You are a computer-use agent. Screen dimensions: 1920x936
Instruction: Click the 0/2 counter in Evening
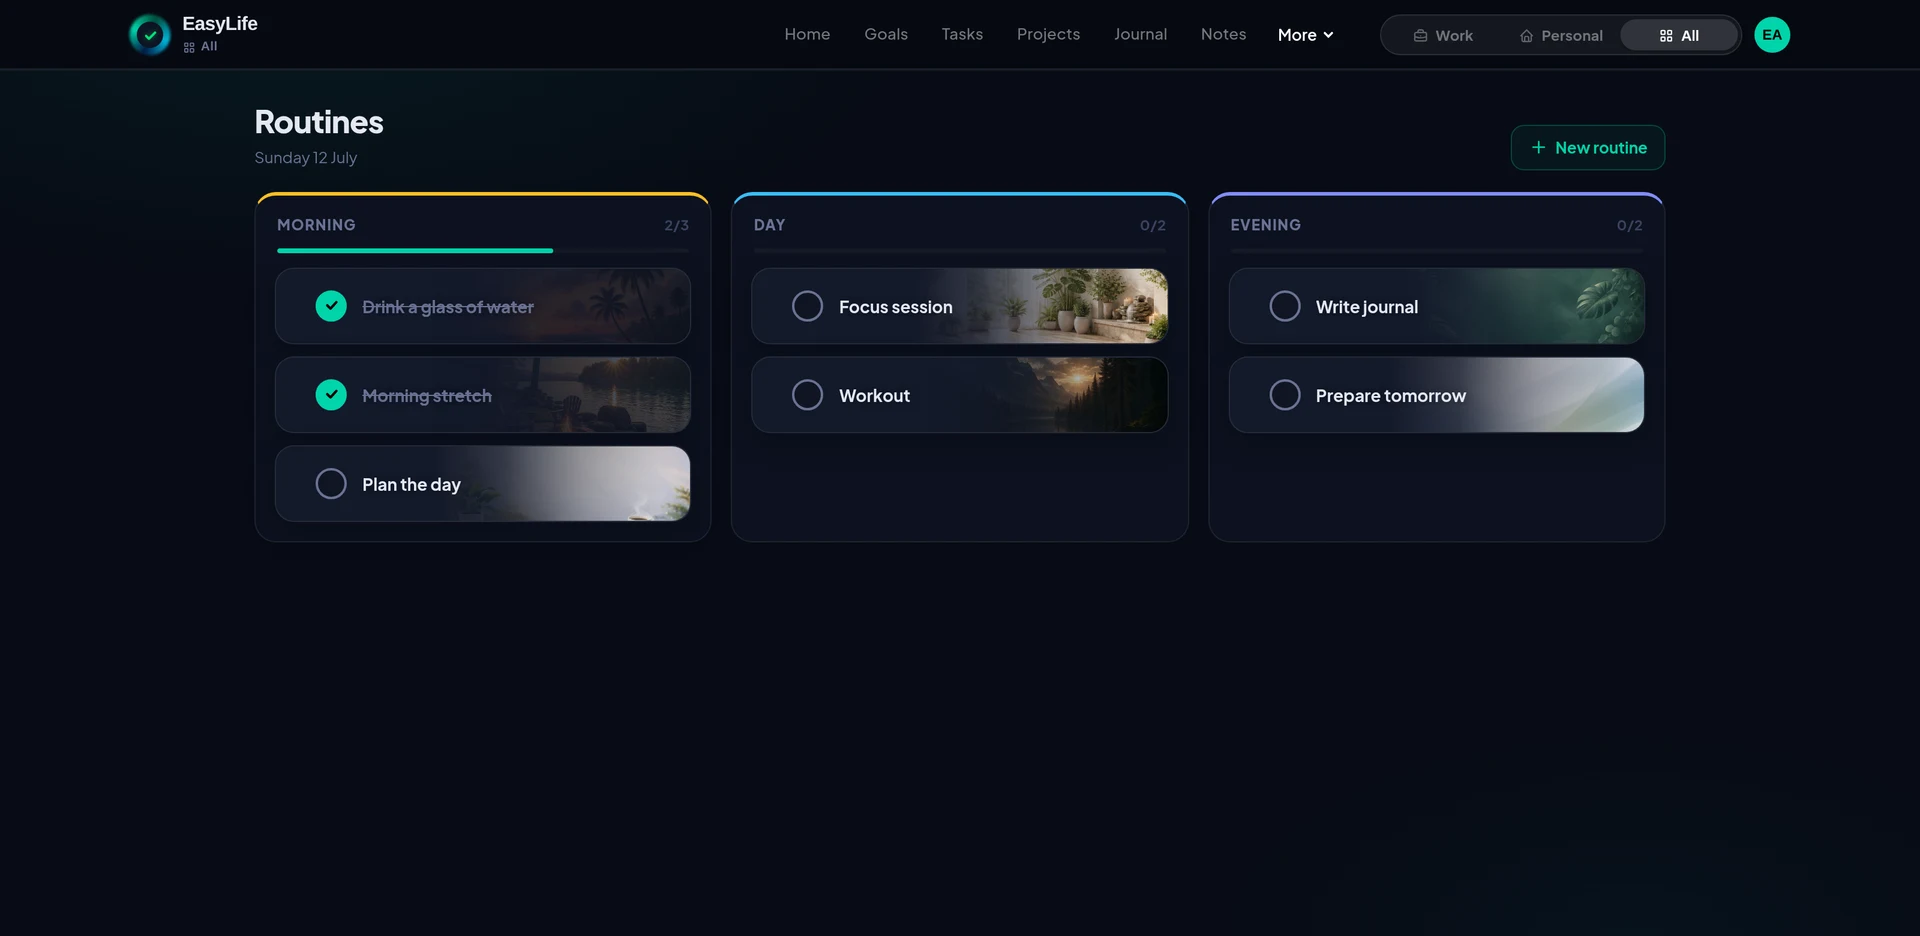1629,226
